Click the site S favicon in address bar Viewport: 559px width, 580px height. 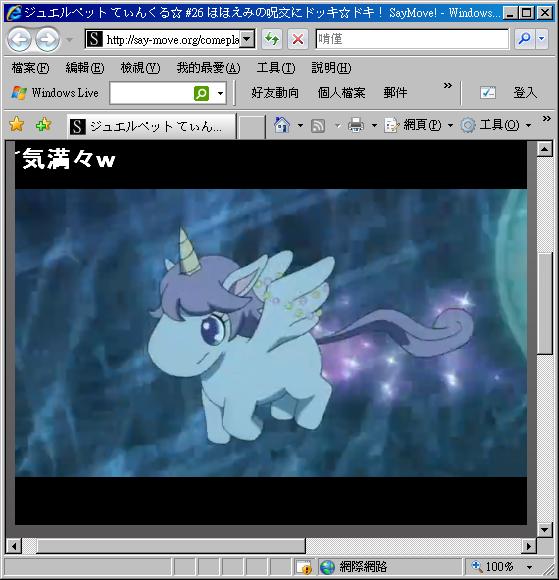94,39
